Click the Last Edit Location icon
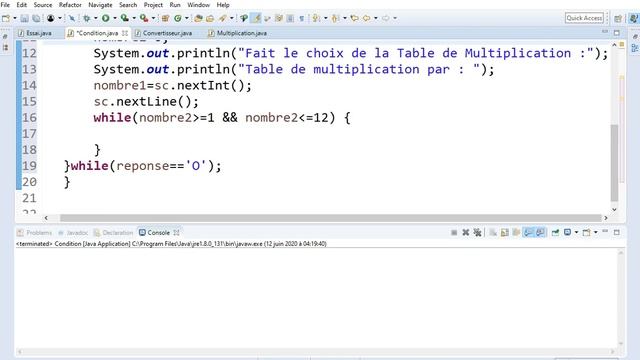The width and height of the screenshot is (640, 360). click(x=354, y=18)
